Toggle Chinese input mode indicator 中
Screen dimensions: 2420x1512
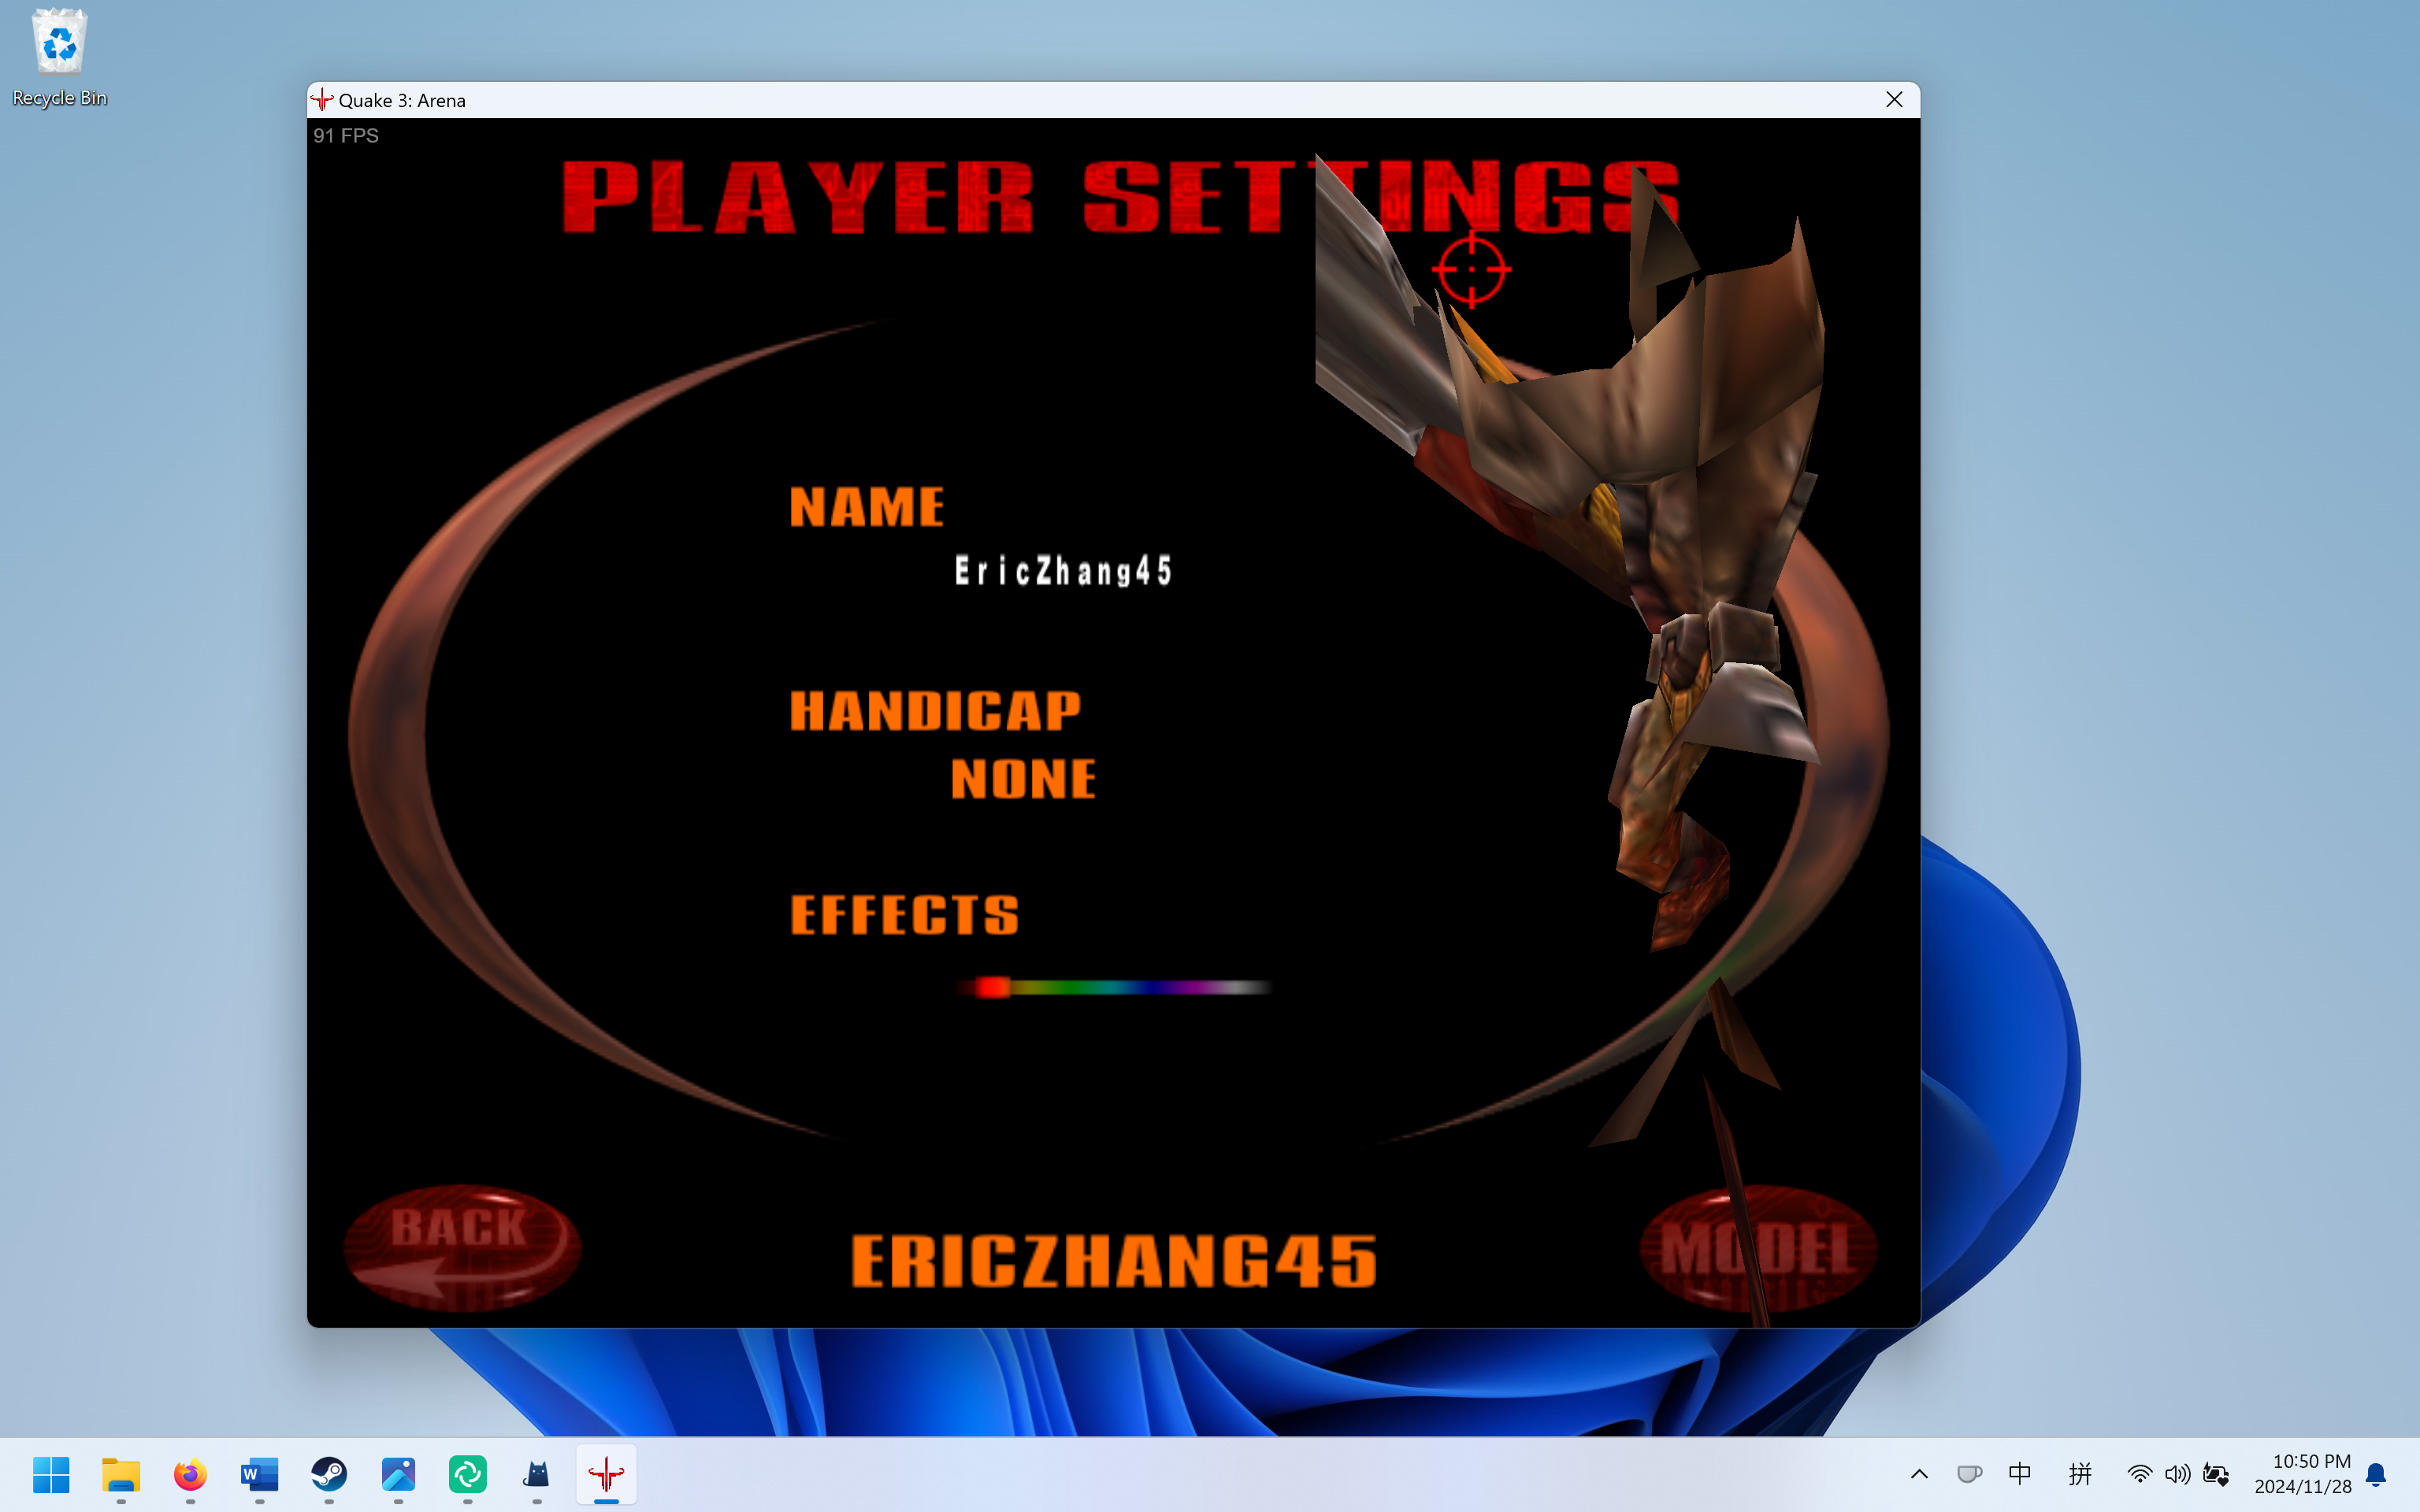coord(2020,1474)
